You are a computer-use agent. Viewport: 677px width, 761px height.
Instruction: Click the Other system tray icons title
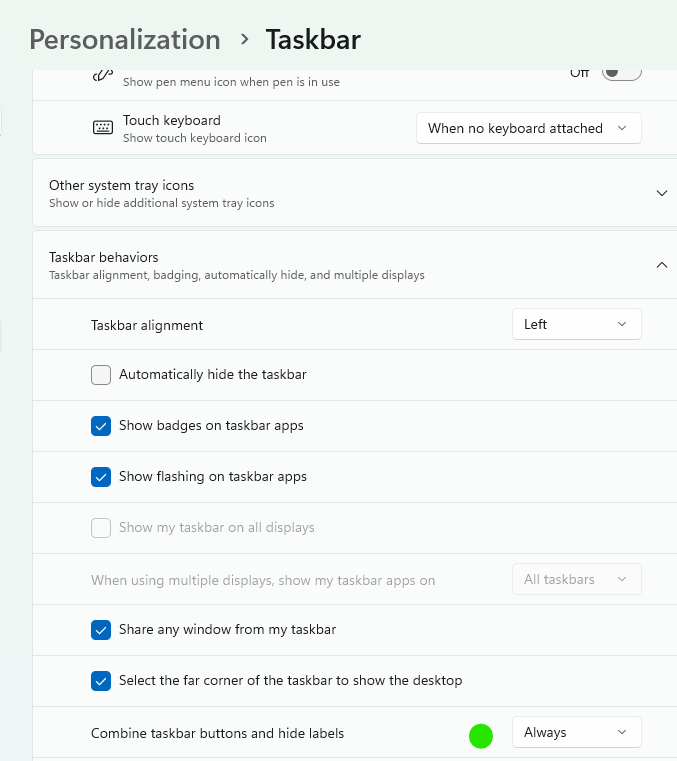pos(121,185)
